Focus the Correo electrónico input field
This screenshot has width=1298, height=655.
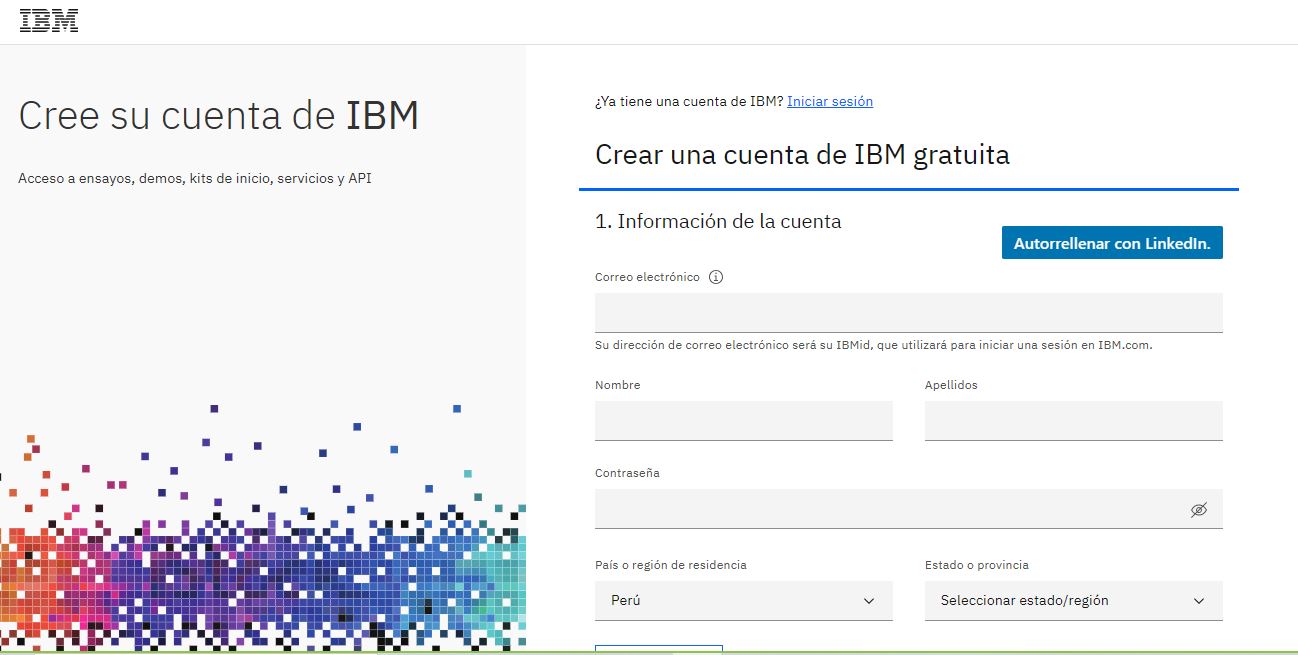[x=909, y=313]
